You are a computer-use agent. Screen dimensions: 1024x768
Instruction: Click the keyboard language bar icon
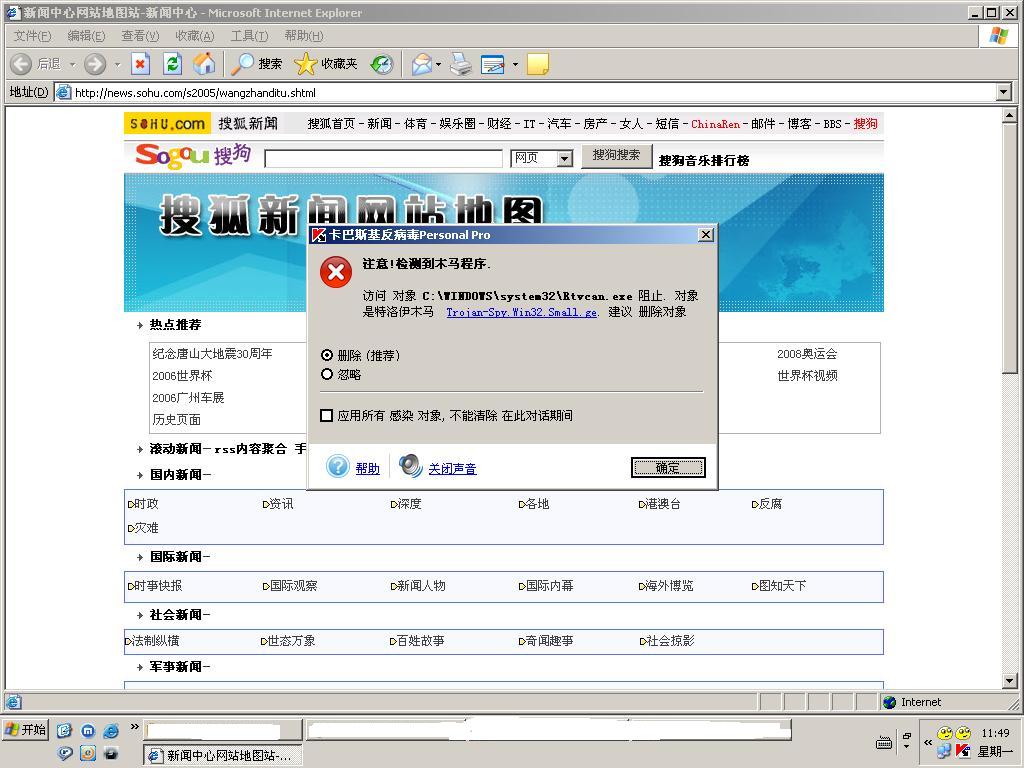(884, 743)
